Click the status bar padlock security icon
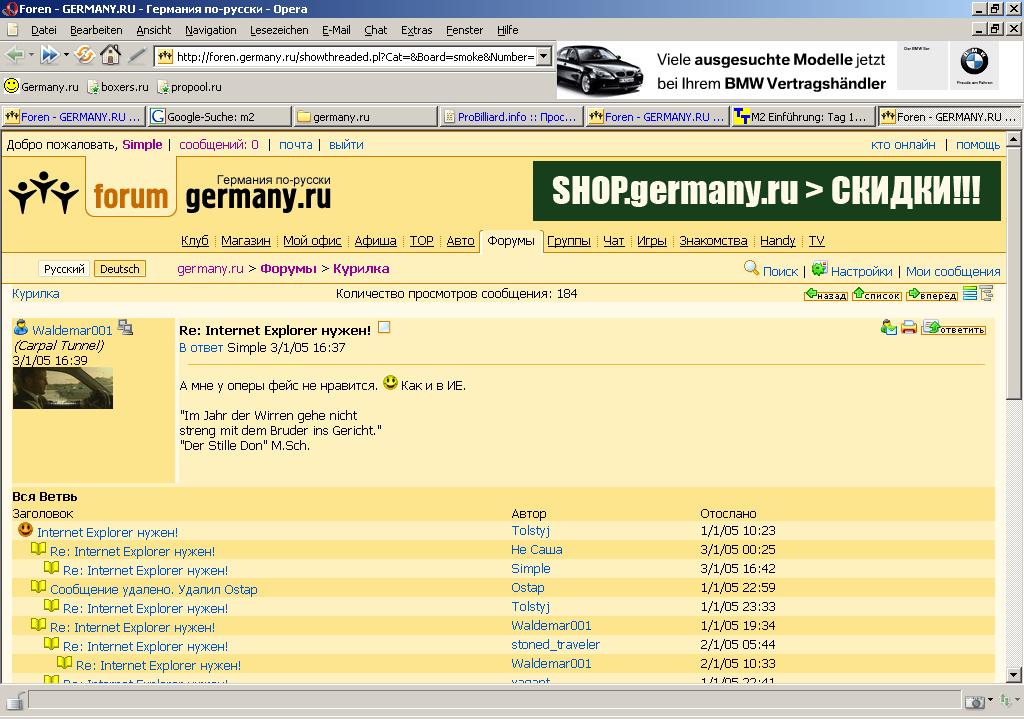Image resolution: width=1024 pixels, height=719 pixels. pos(14,701)
